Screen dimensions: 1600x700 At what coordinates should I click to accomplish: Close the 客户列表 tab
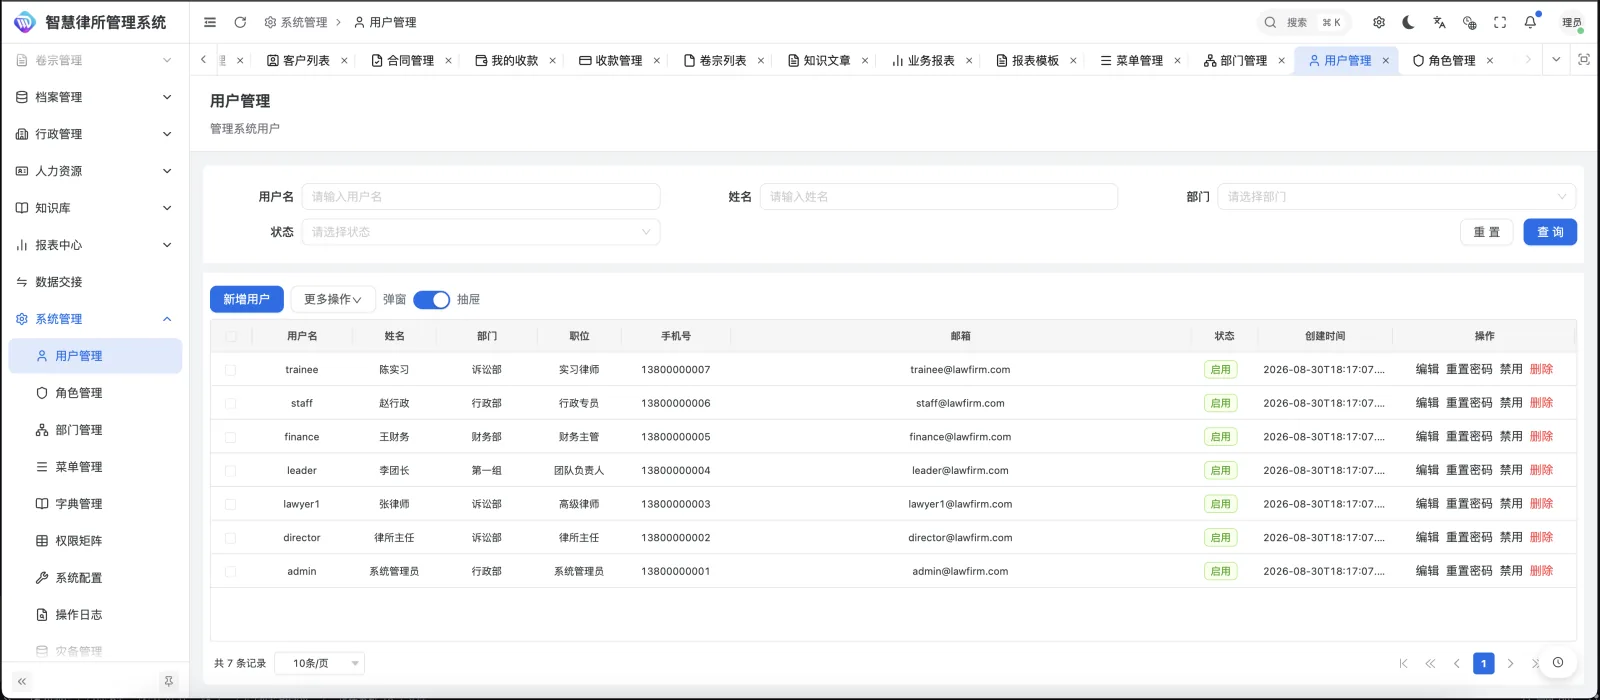(x=344, y=61)
